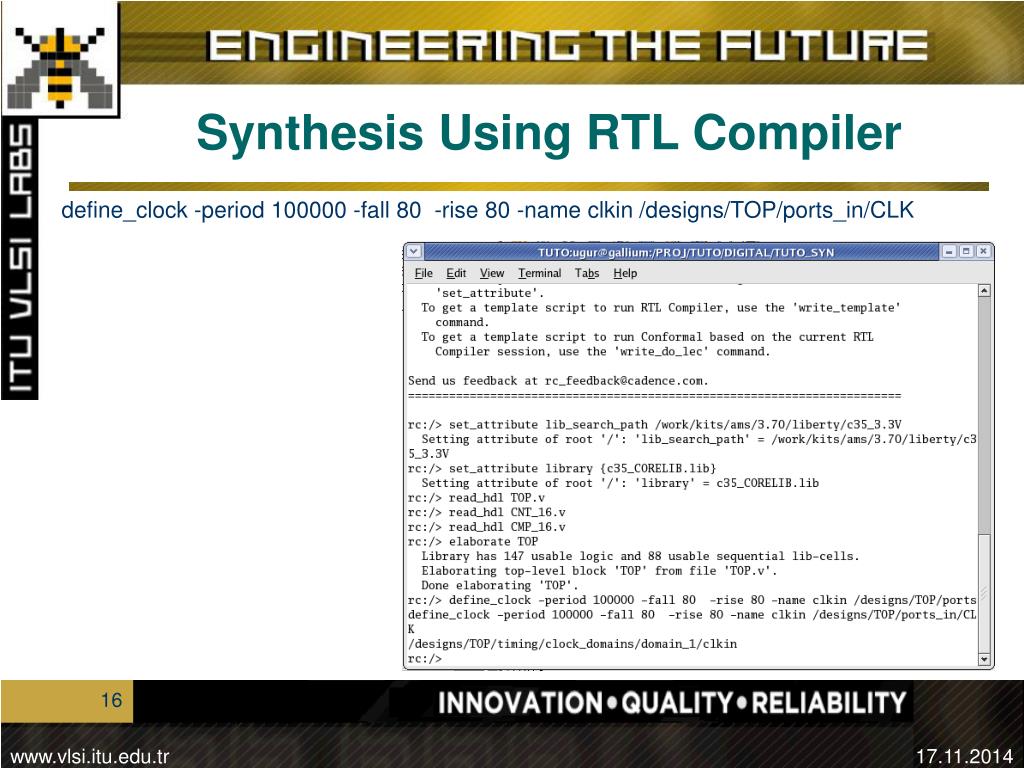
Task: Open the Terminal menu
Action: pos(539,273)
